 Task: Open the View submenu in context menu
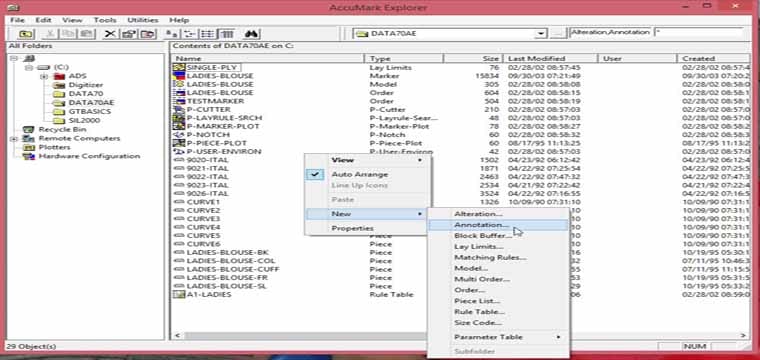[367, 160]
